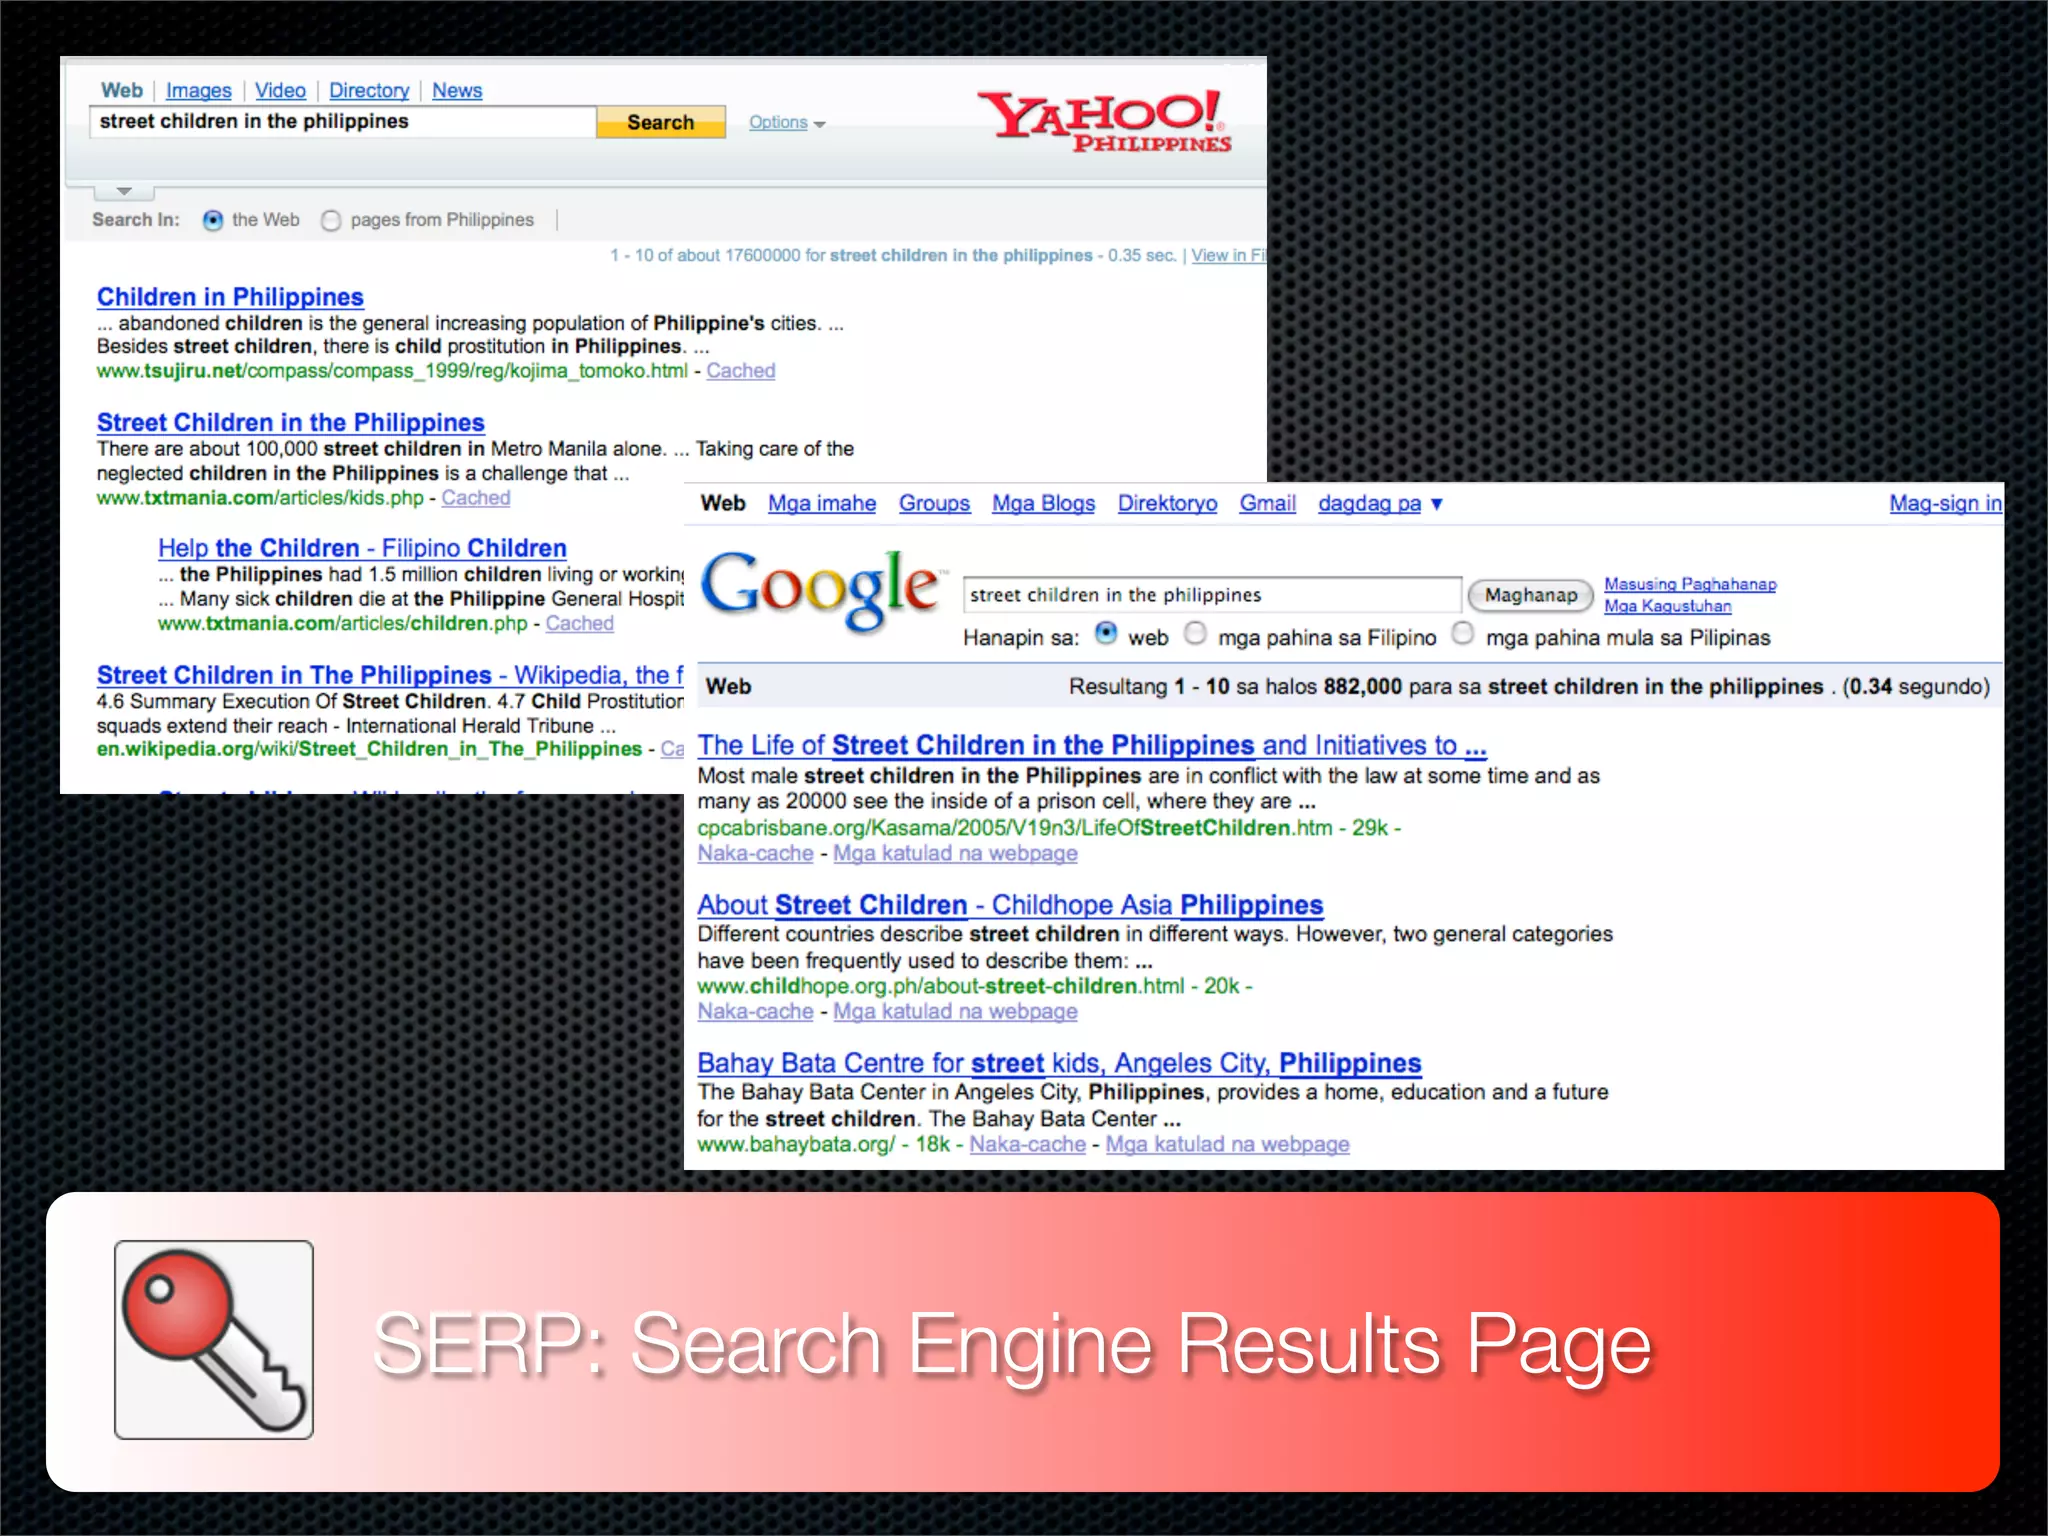This screenshot has height=1536, width=2048.
Task: Open 'Masusing Paghahanap' advanced search link
Action: (x=1690, y=584)
